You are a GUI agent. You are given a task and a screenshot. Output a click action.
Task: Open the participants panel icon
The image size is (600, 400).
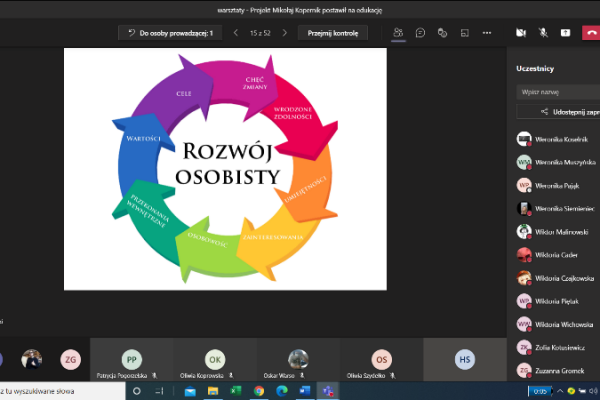click(398, 32)
